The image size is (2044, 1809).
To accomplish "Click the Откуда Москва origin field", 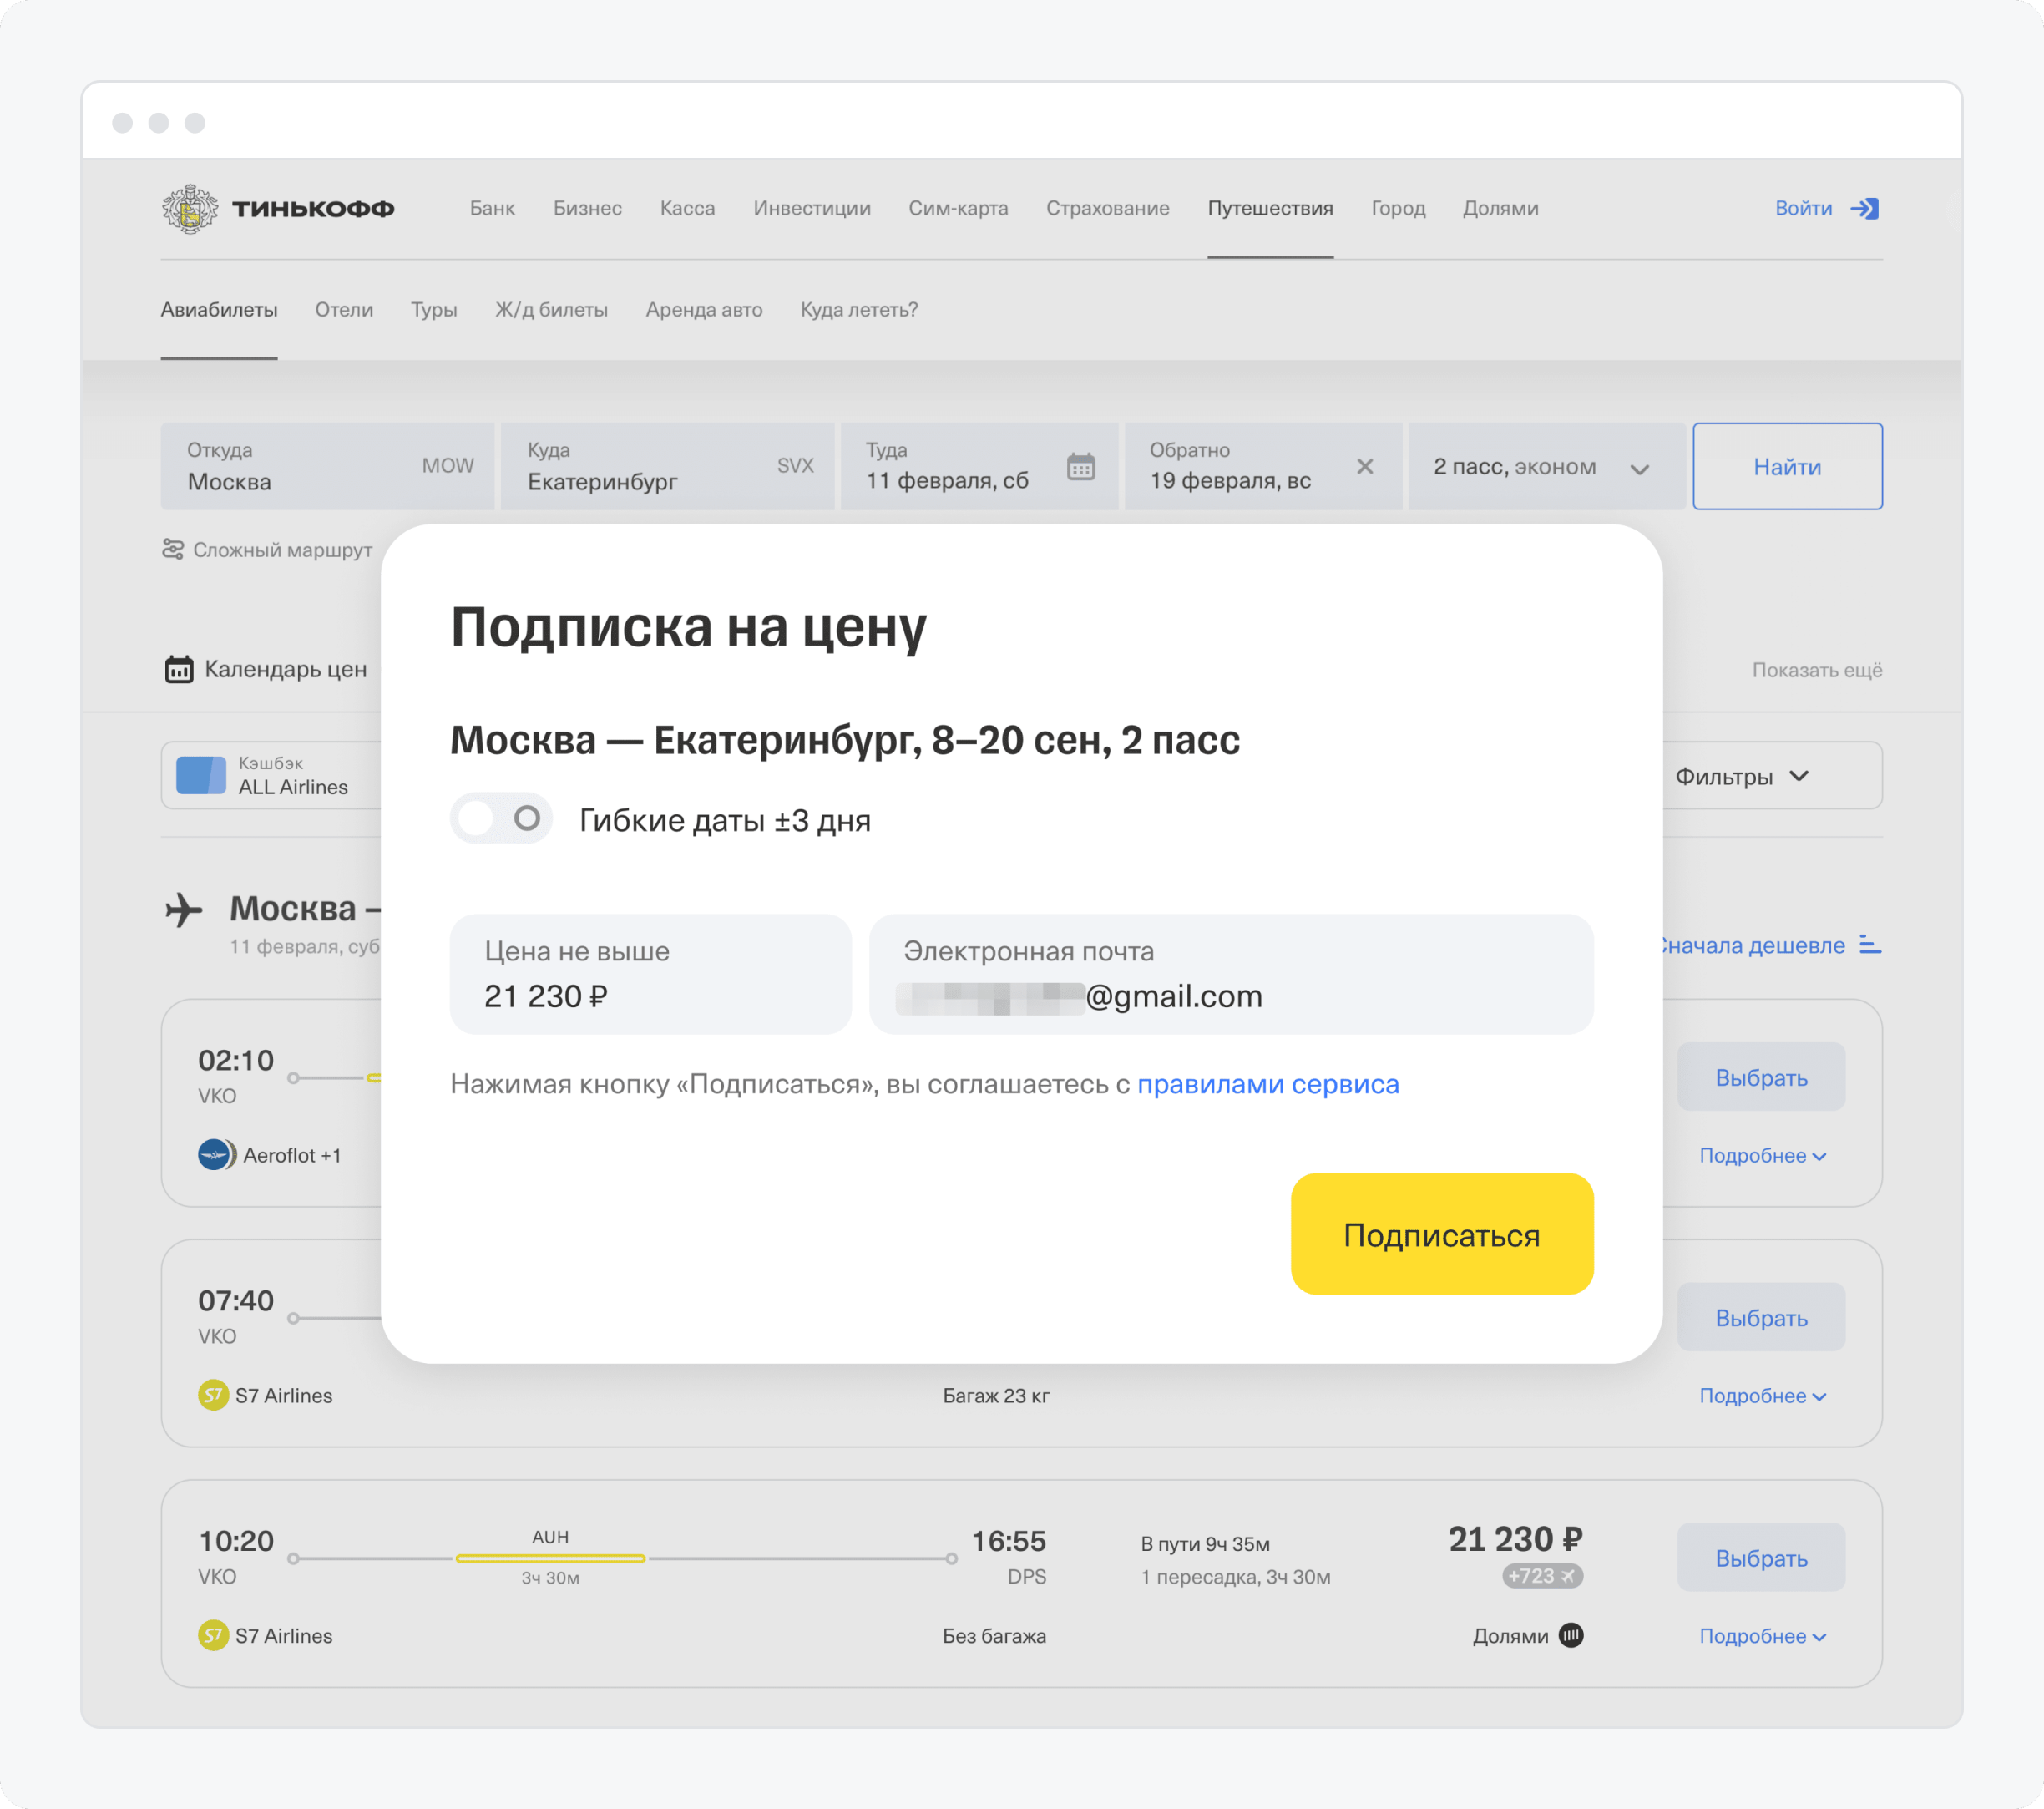I will point(328,466).
